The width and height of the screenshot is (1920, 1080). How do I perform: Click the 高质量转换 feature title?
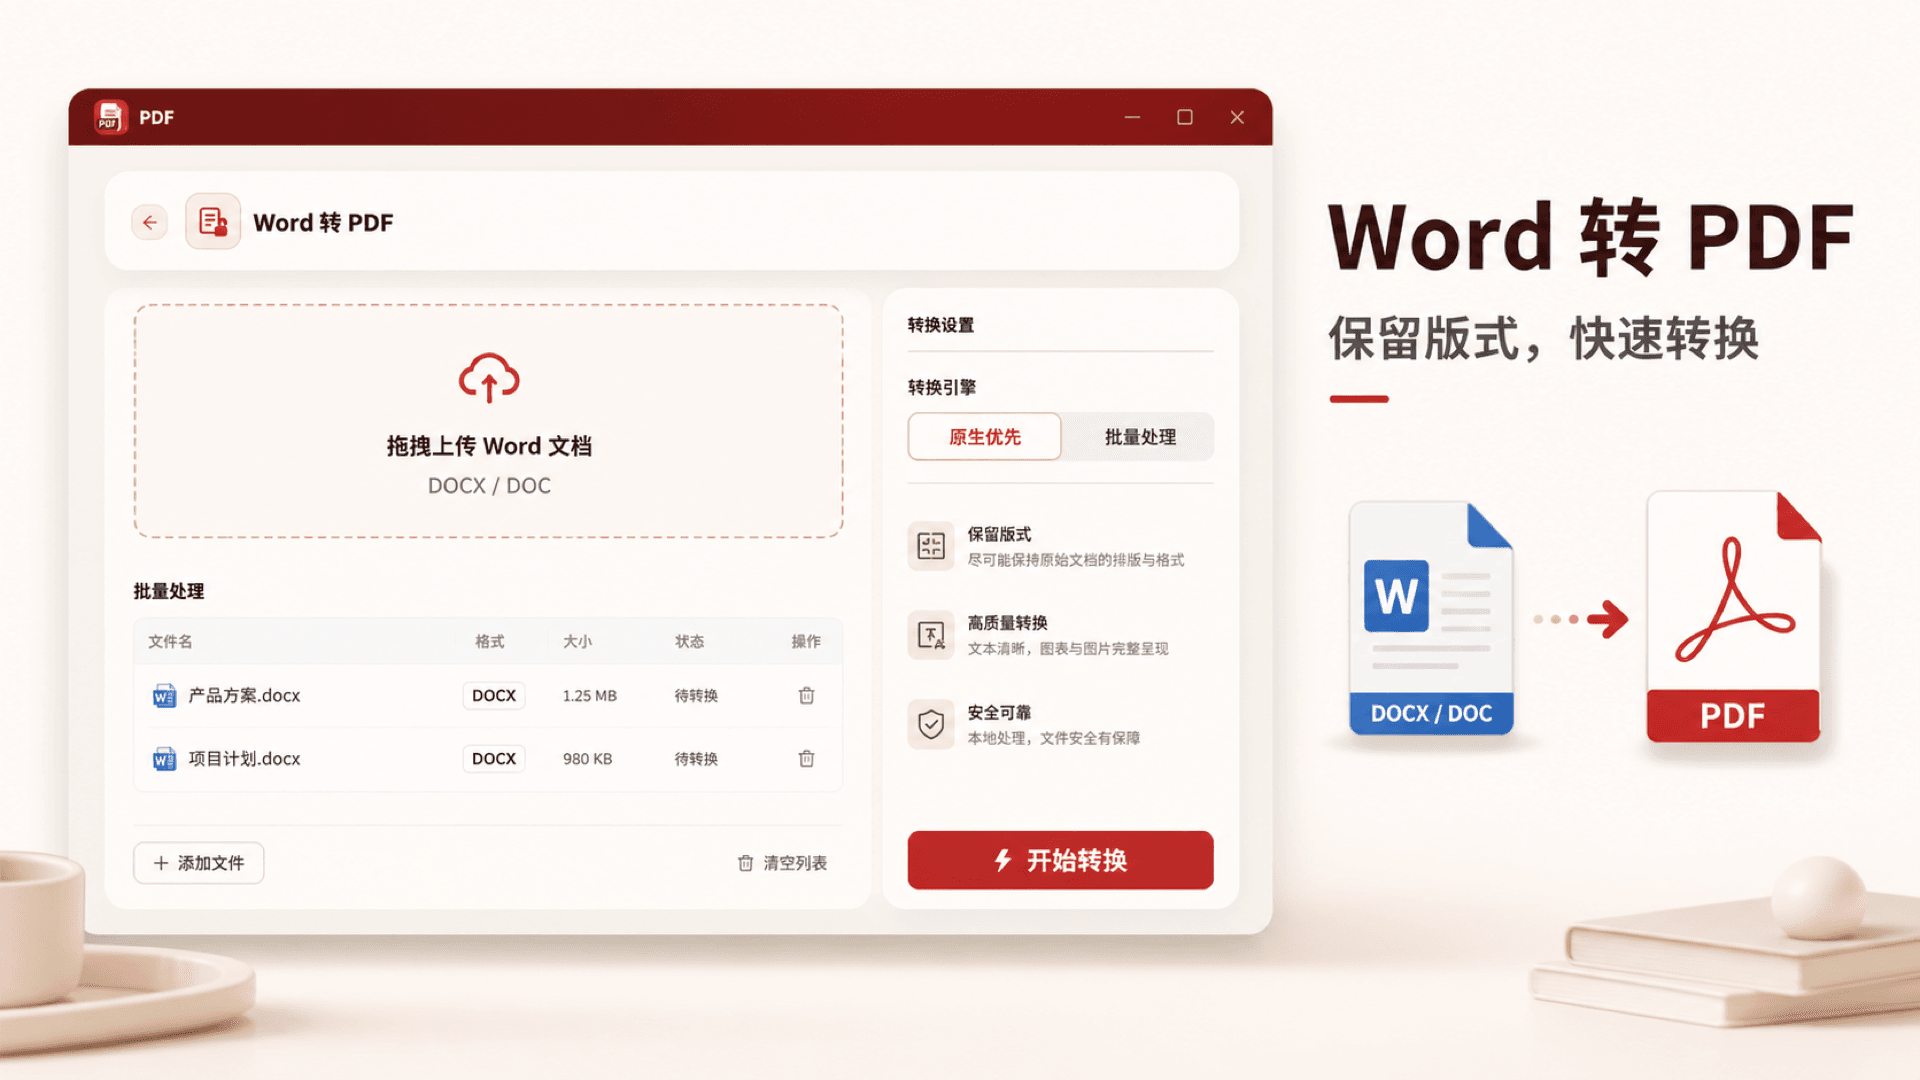[1007, 623]
